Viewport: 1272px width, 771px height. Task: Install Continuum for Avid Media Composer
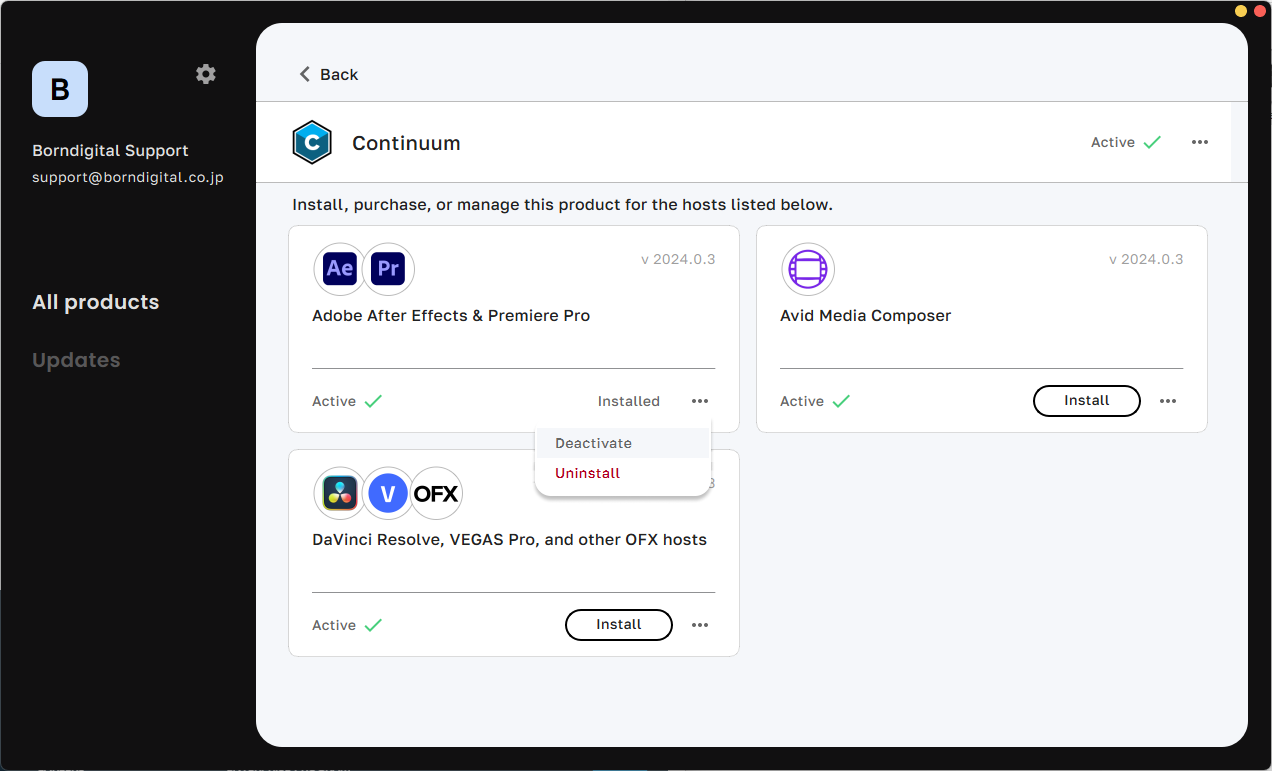[1087, 401]
